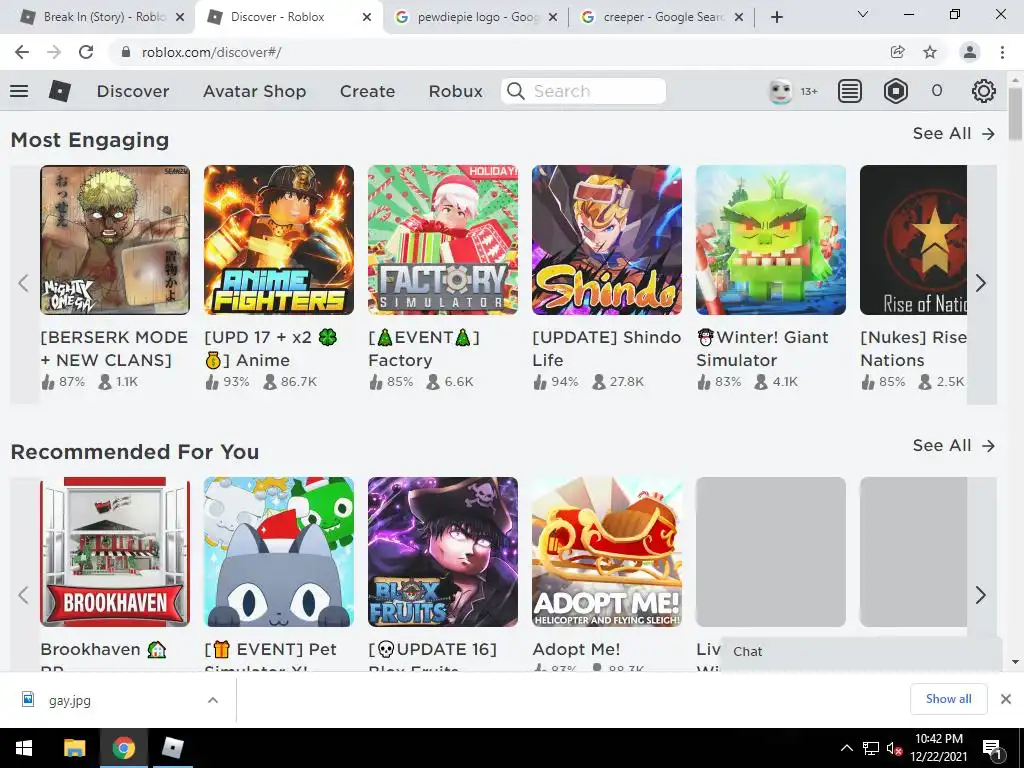1024x768 pixels.
Task: Switch to creeper Google Search tab
Action: [x=663, y=17]
